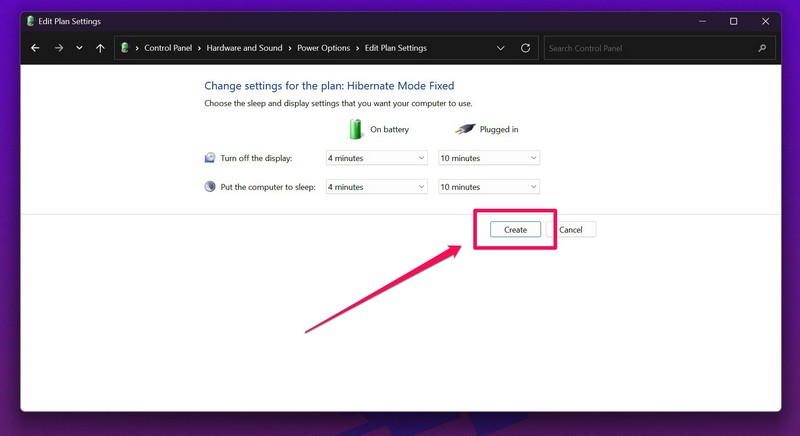Viewport: 800px width, 436px height.
Task: Expand the address bar history dropdown
Action: pyautogui.click(x=501, y=48)
